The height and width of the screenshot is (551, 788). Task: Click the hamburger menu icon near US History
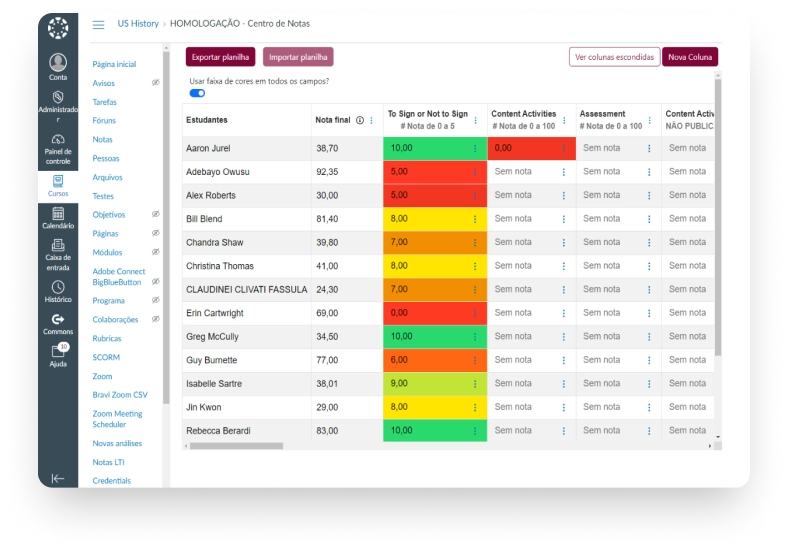point(98,24)
